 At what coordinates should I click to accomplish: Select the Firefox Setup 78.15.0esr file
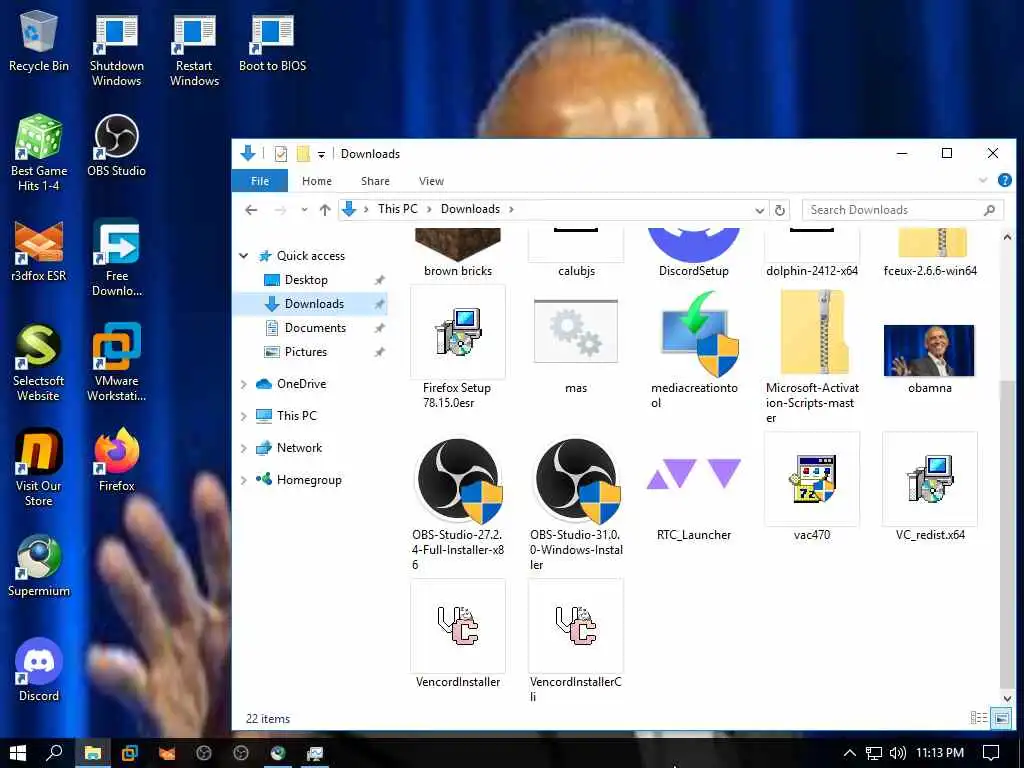pos(457,347)
